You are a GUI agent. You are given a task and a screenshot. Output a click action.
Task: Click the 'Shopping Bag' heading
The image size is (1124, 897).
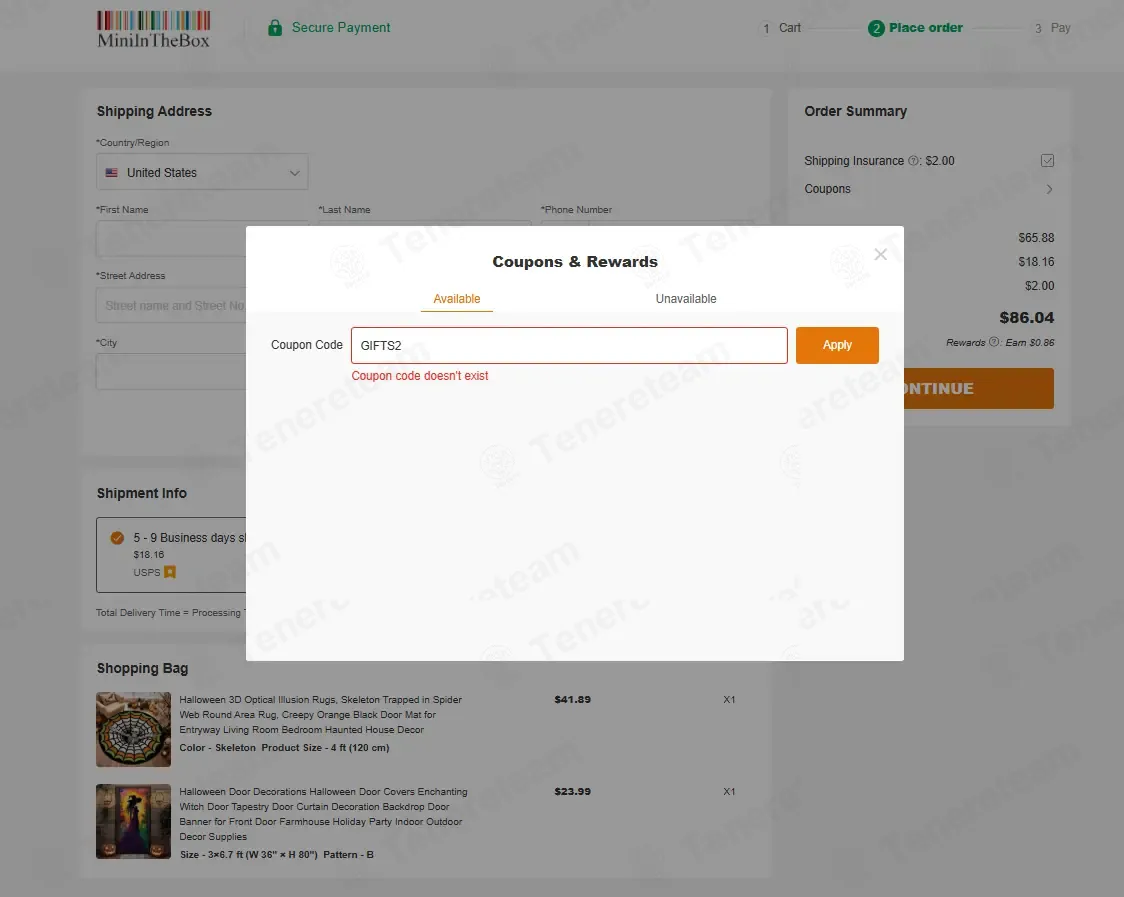point(143,668)
